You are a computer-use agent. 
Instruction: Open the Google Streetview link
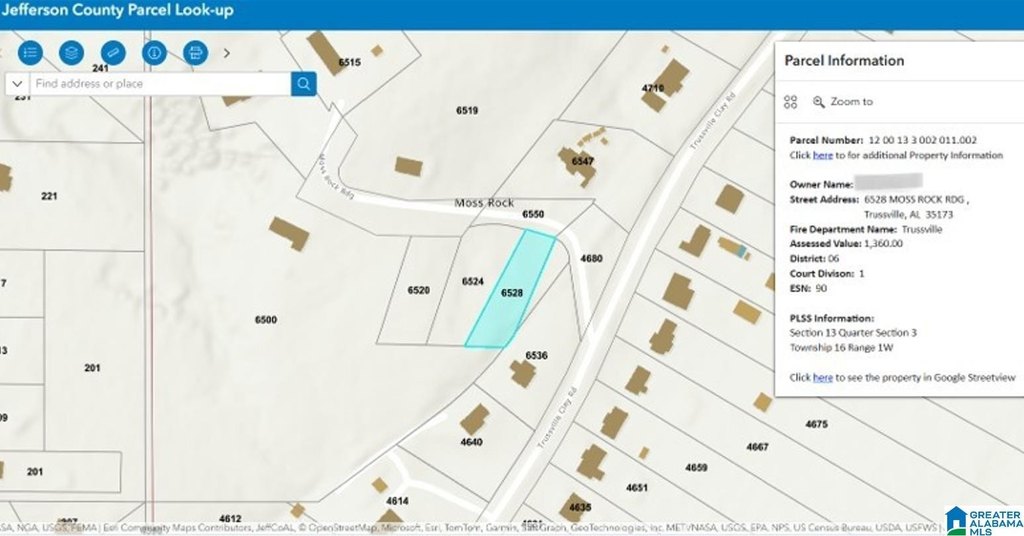click(x=822, y=377)
